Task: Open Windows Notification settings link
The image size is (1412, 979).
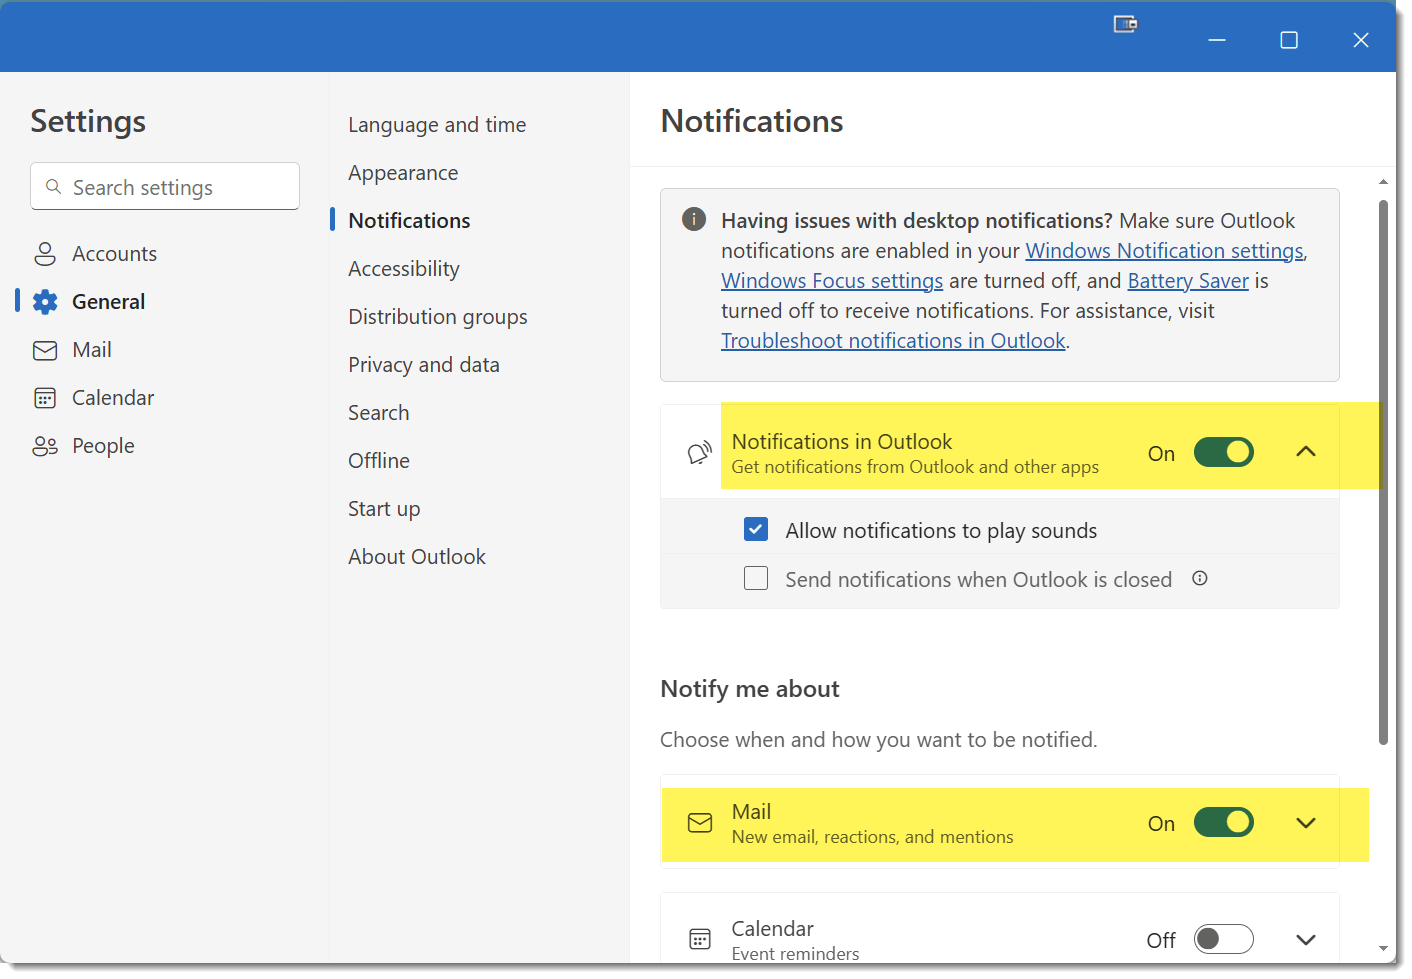Action: click(x=1165, y=251)
